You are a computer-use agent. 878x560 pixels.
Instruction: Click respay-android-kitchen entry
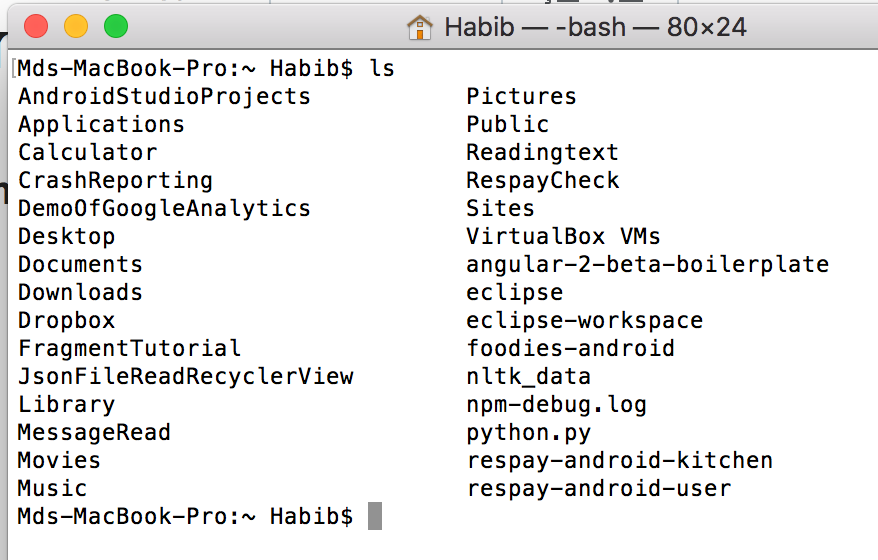[619, 460]
